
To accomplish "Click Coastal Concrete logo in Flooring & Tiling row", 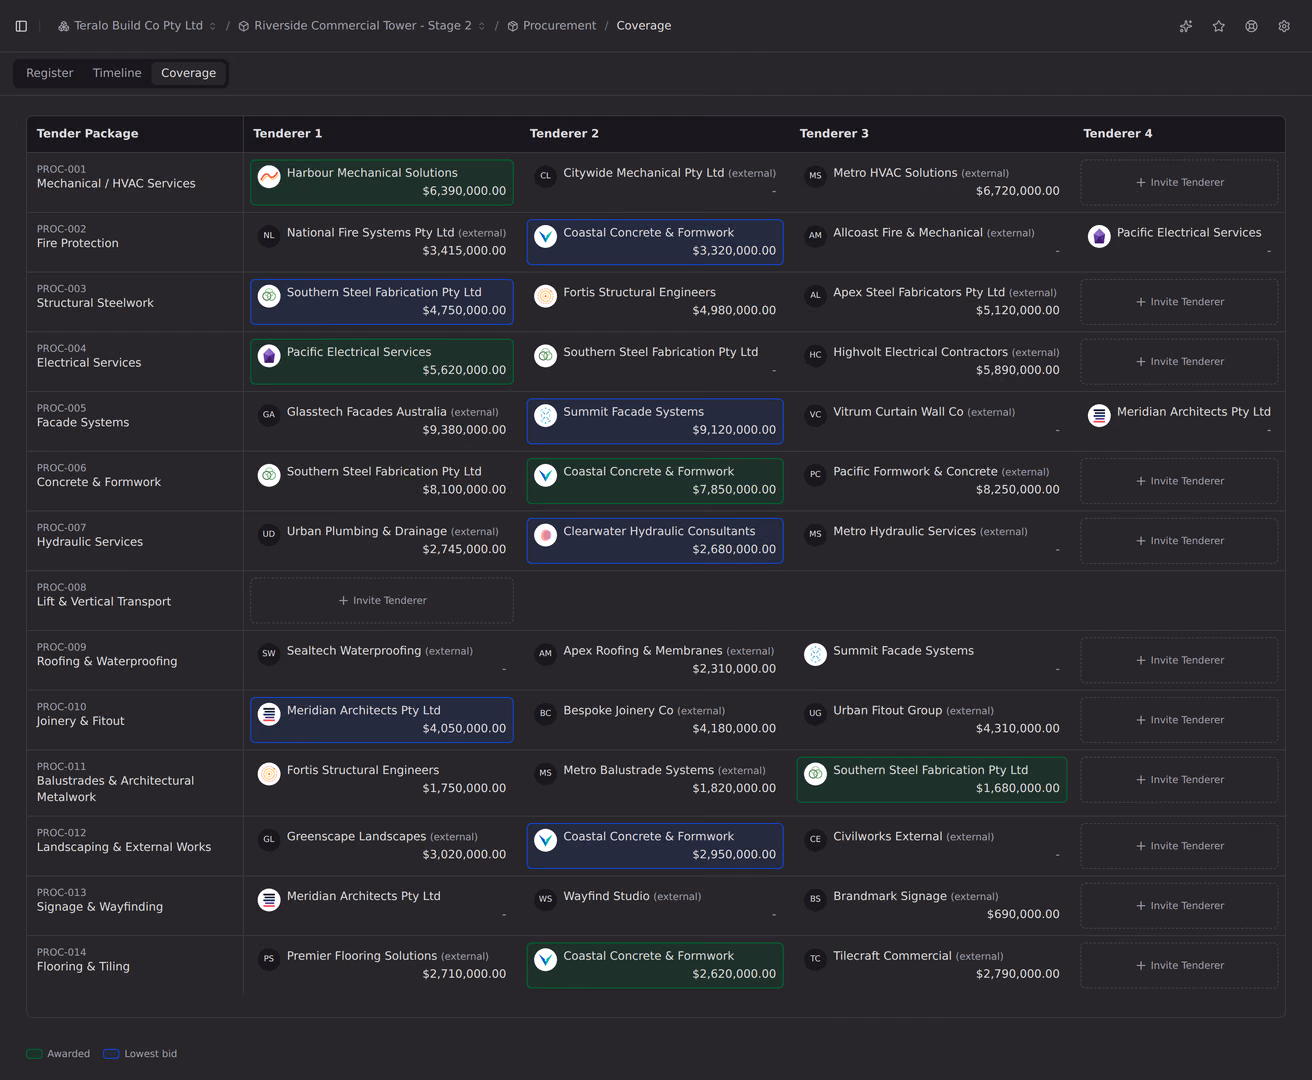I will coord(545,960).
